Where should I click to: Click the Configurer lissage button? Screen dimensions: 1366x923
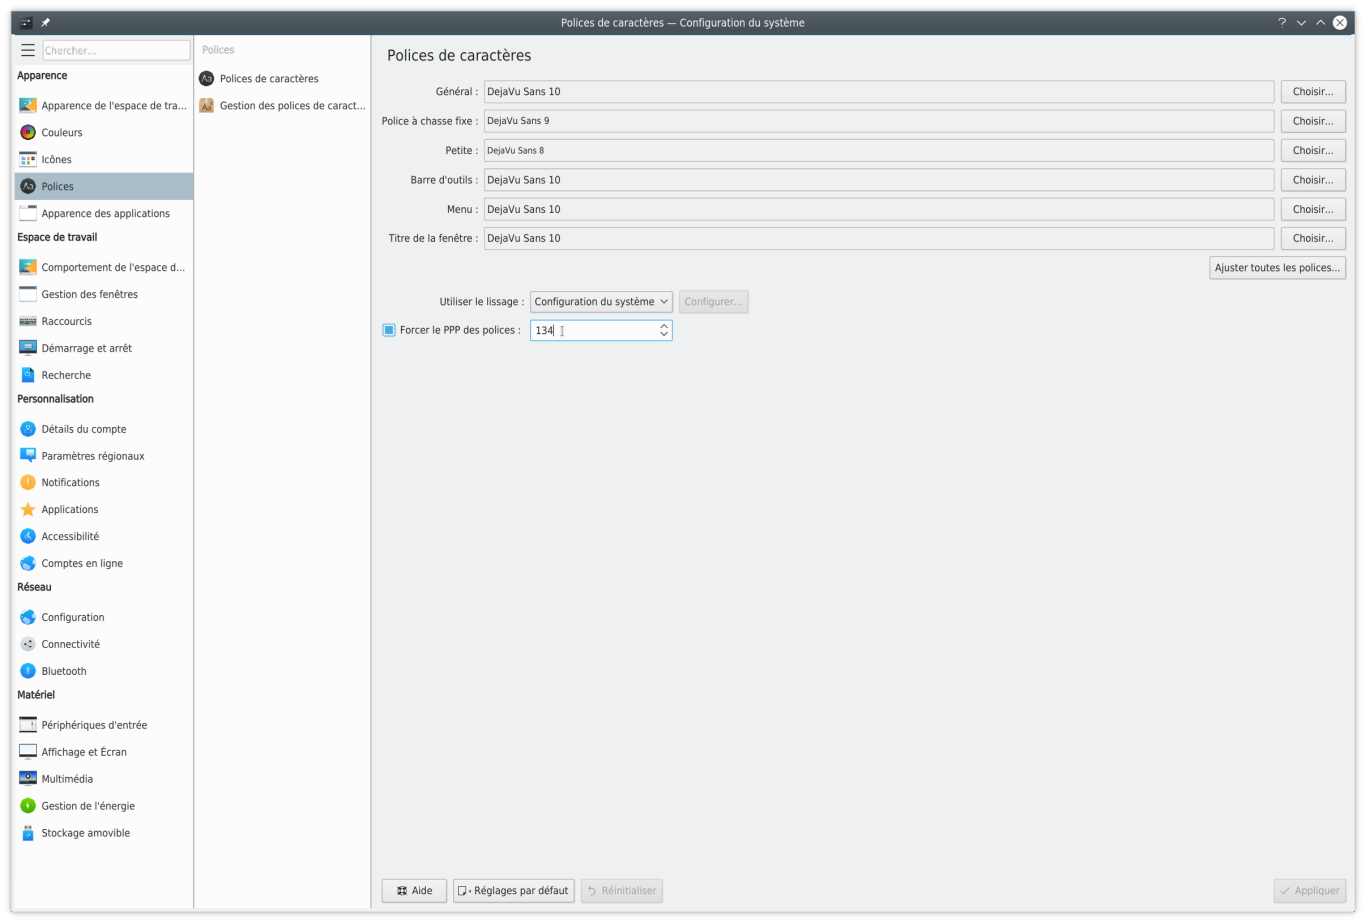click(x=714, y=302)
